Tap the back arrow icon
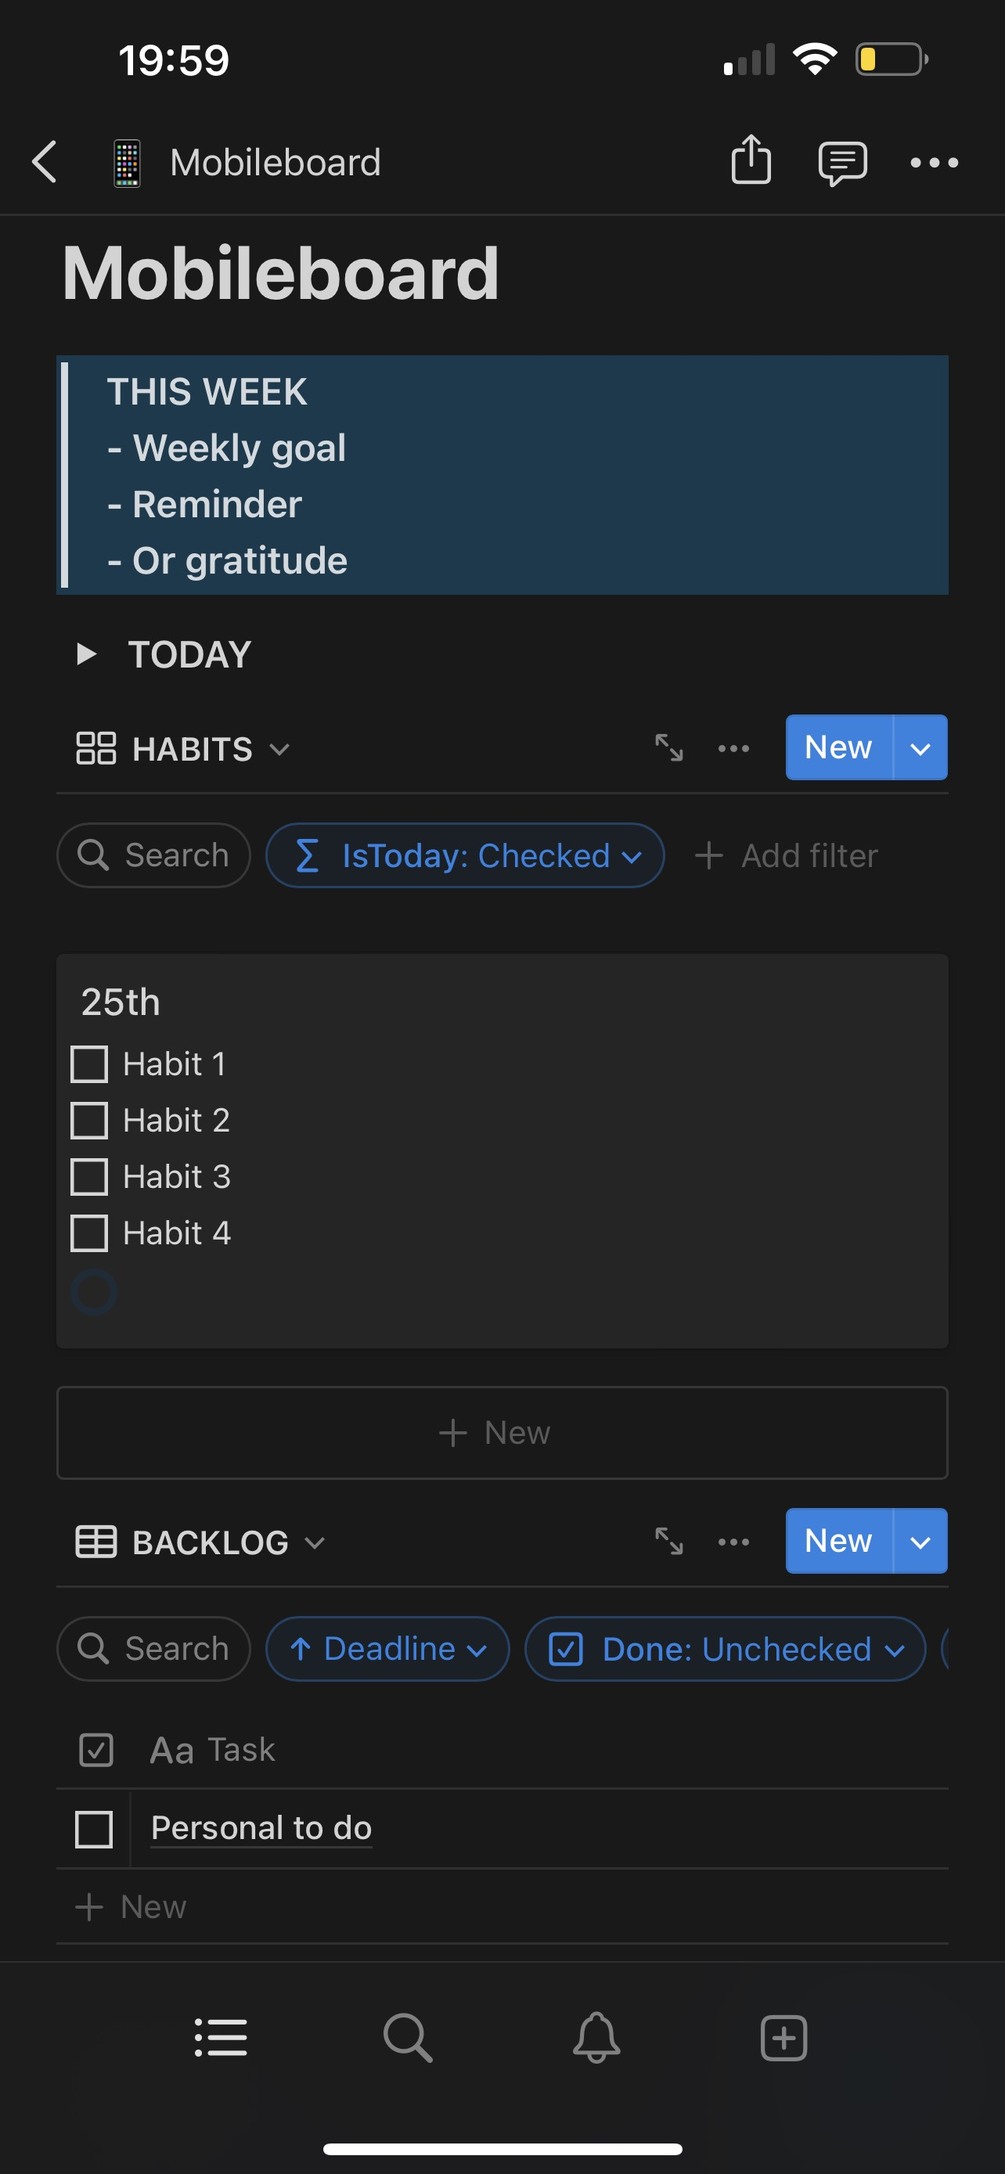Screen dimensions: 1005x2174 (45, 162)
